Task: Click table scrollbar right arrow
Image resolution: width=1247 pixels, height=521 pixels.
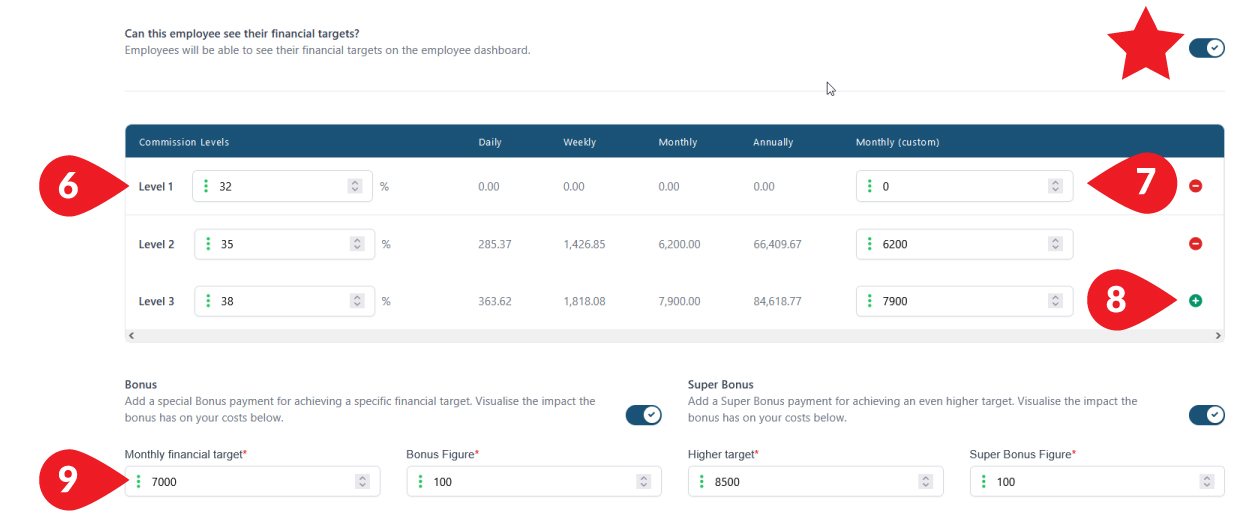Action: coord(1217,336)
